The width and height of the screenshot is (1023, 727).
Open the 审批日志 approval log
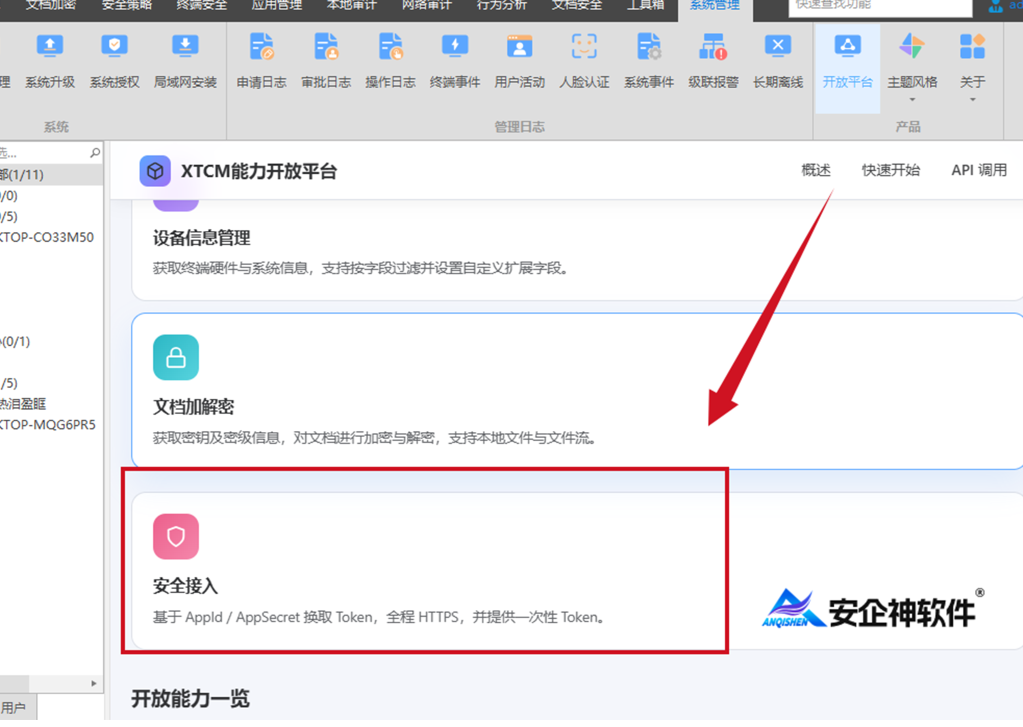(x=326, y=61)
